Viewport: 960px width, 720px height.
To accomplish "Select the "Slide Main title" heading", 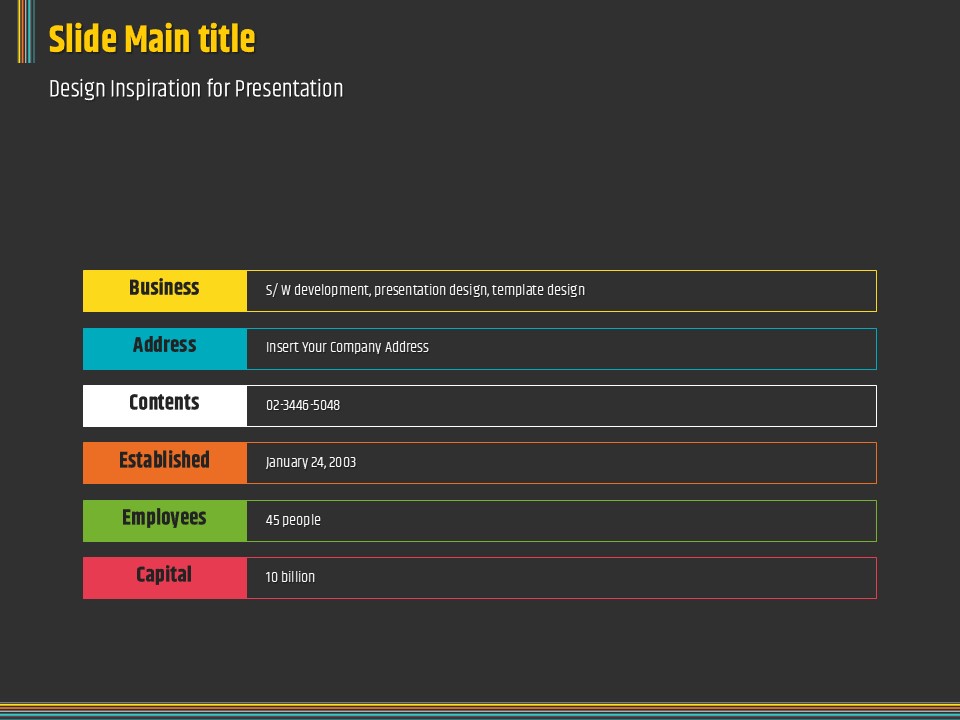I will (152, 40).
